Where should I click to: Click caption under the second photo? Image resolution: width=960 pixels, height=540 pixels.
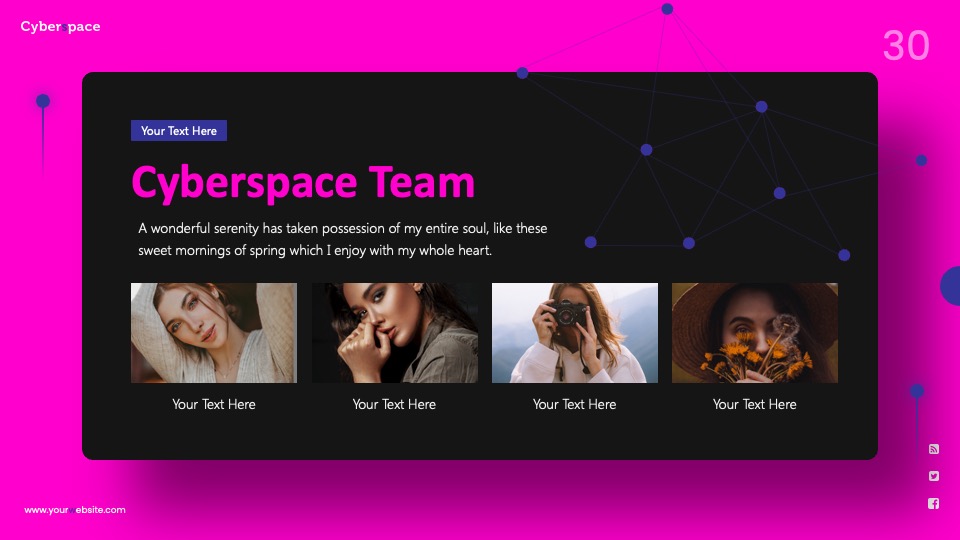[x=394, y=404]
